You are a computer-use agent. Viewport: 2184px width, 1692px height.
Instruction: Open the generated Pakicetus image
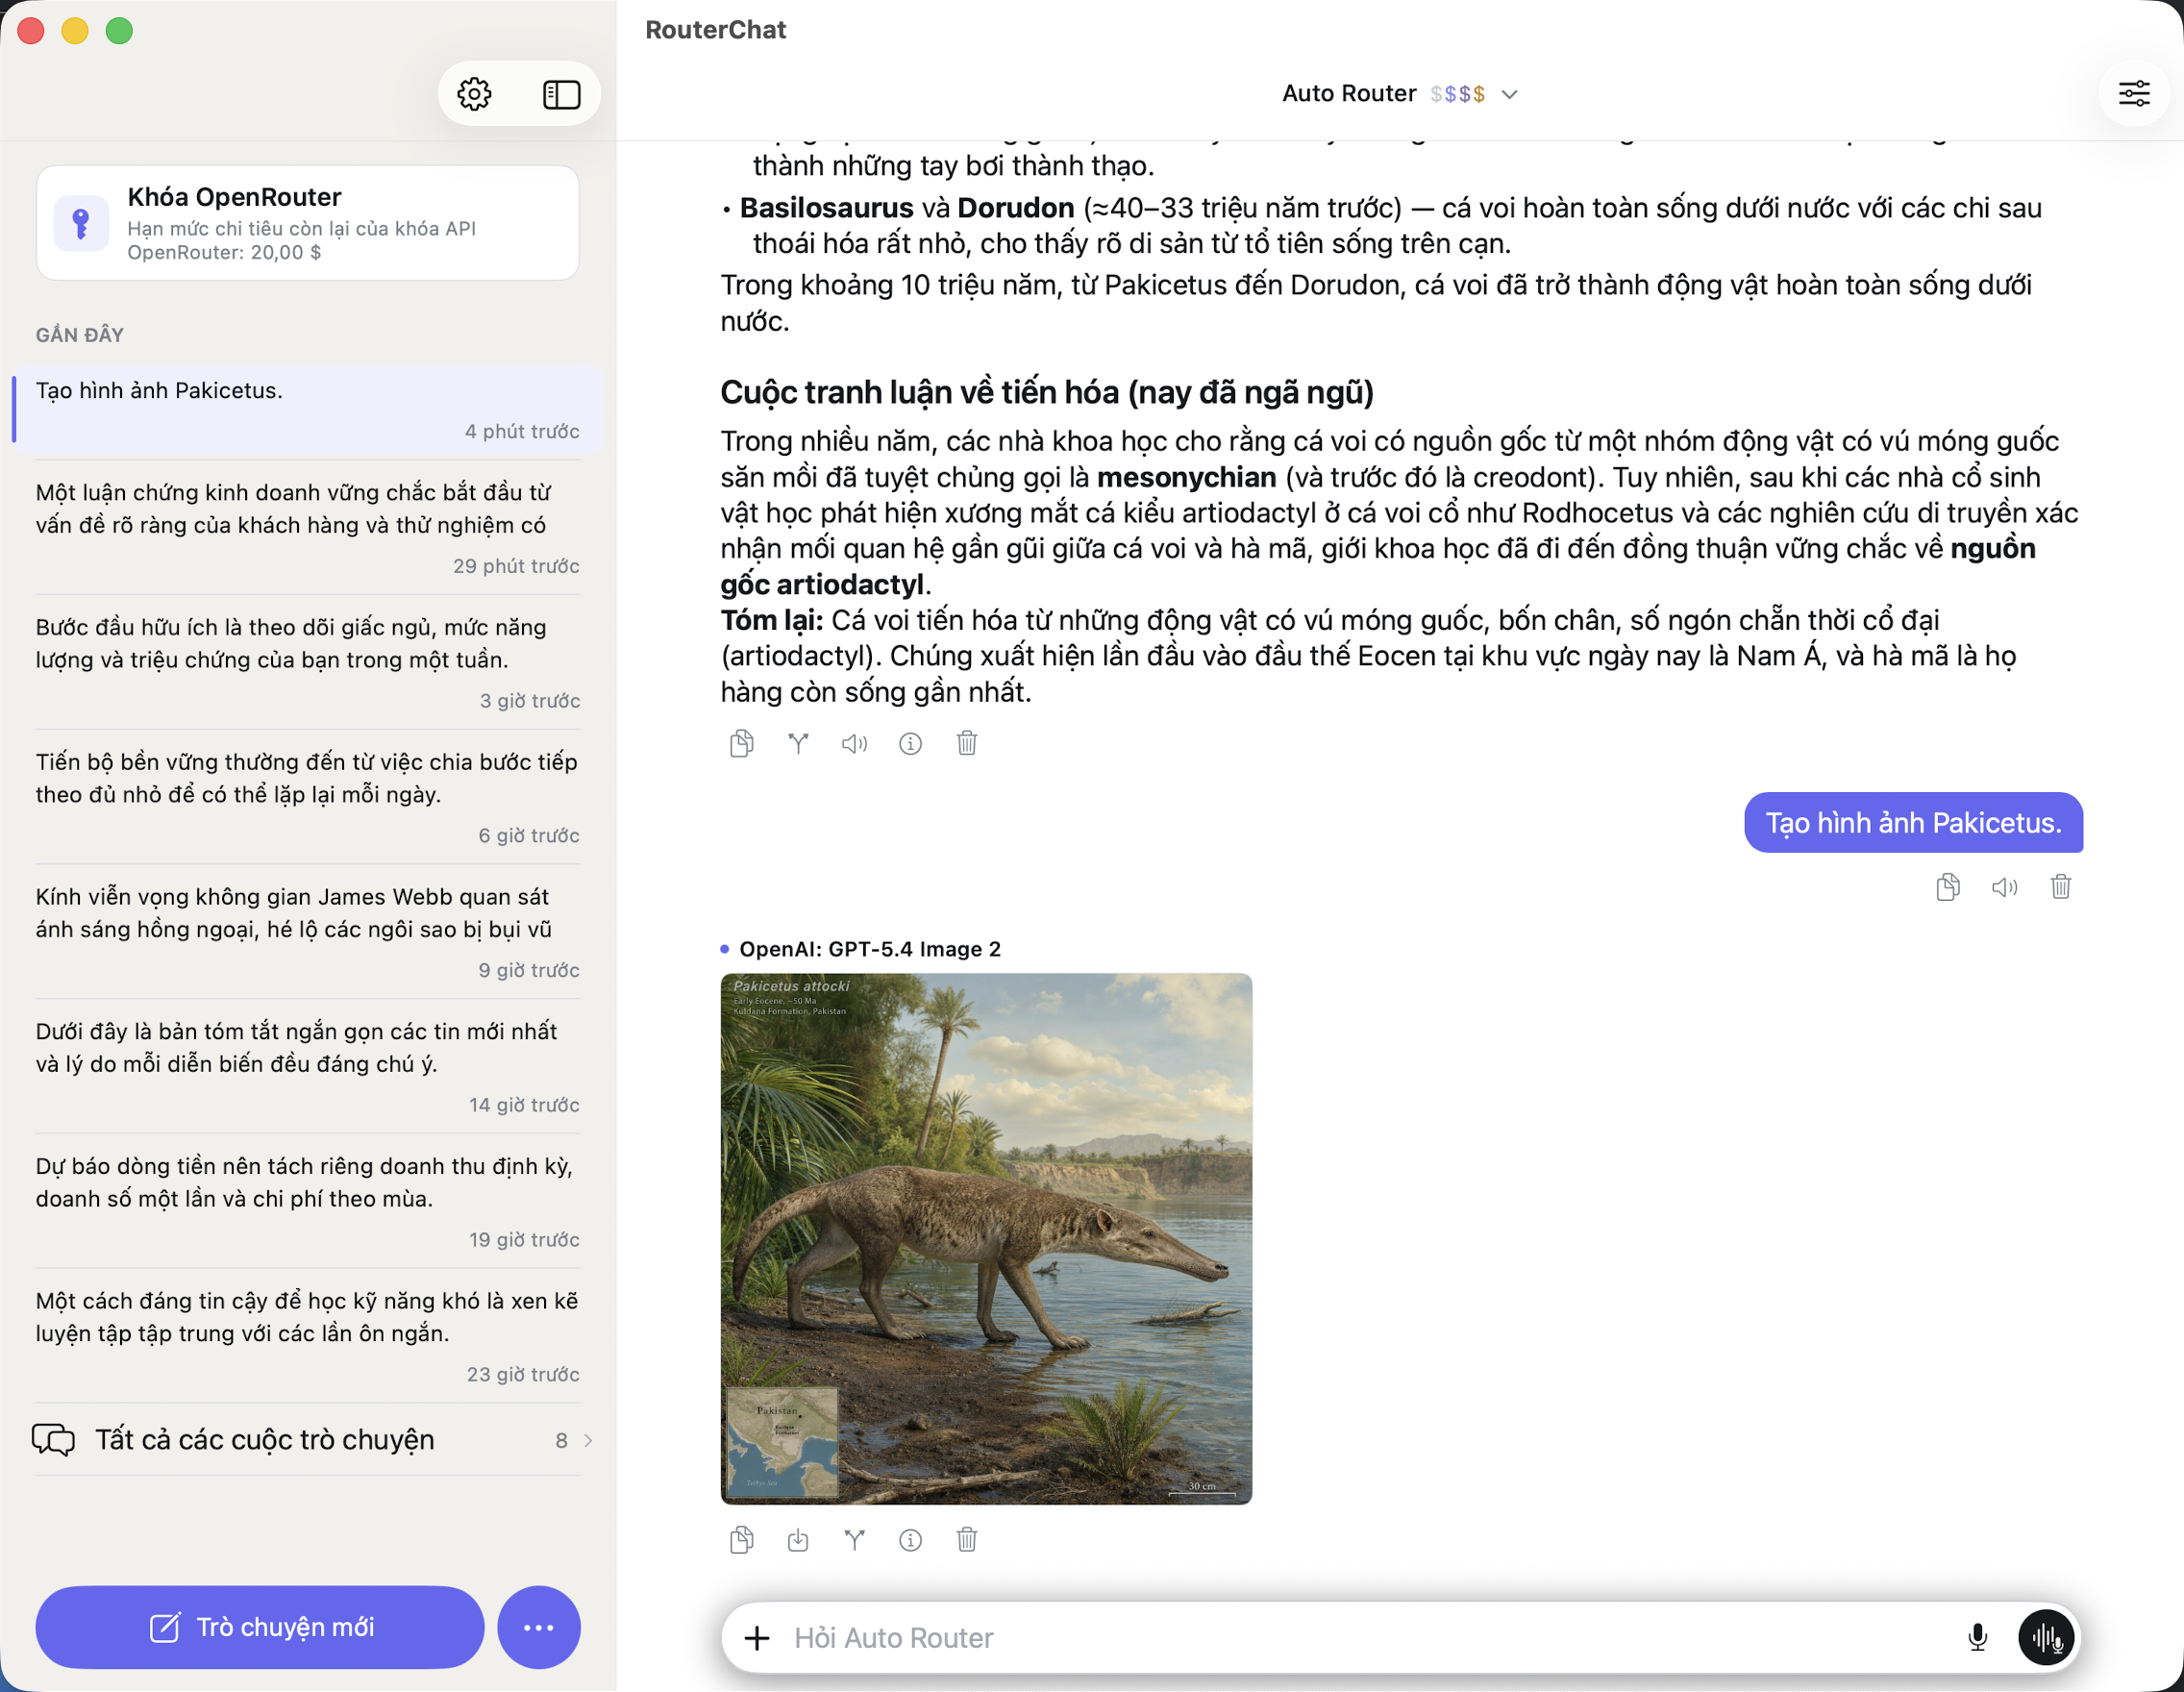pos(986,1238)
